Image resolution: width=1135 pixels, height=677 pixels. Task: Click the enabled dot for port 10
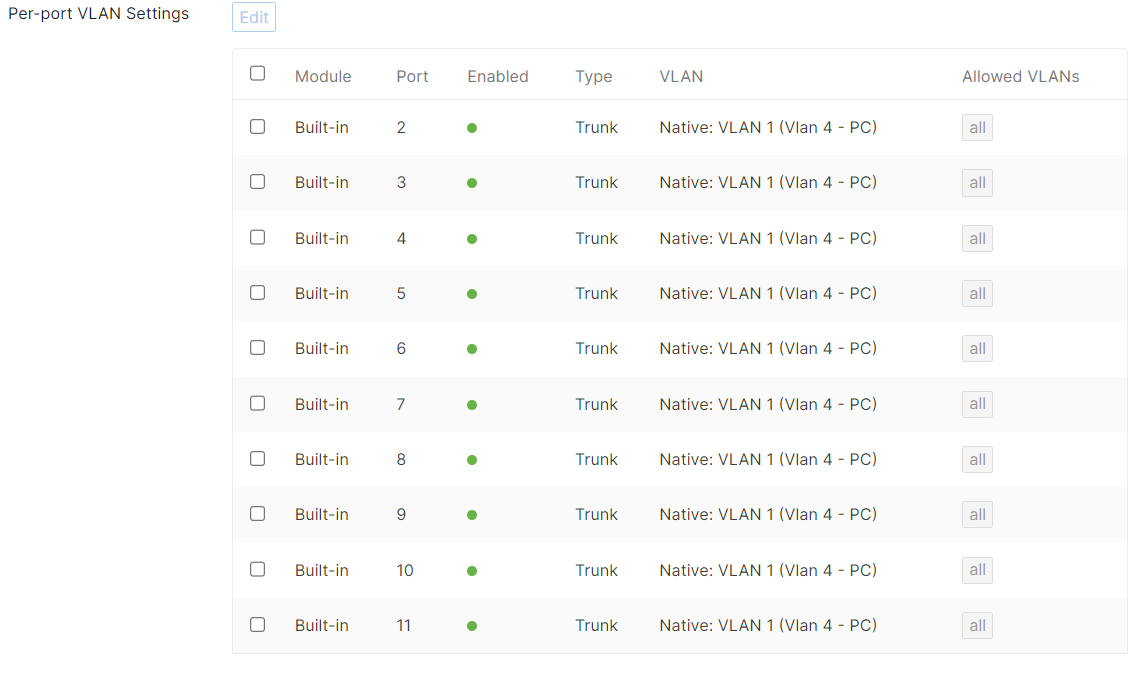tap(471, 569)
